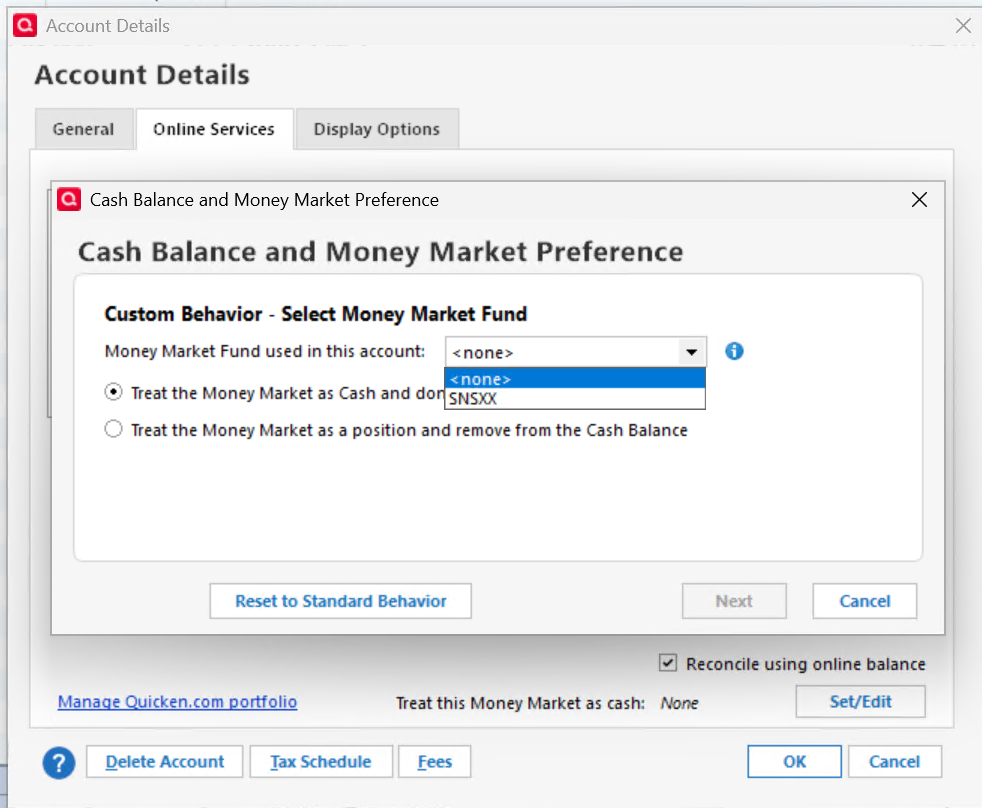The image size is (982, 808).
Task: Open the Tax Schedule button
Action: click(321, 762)
